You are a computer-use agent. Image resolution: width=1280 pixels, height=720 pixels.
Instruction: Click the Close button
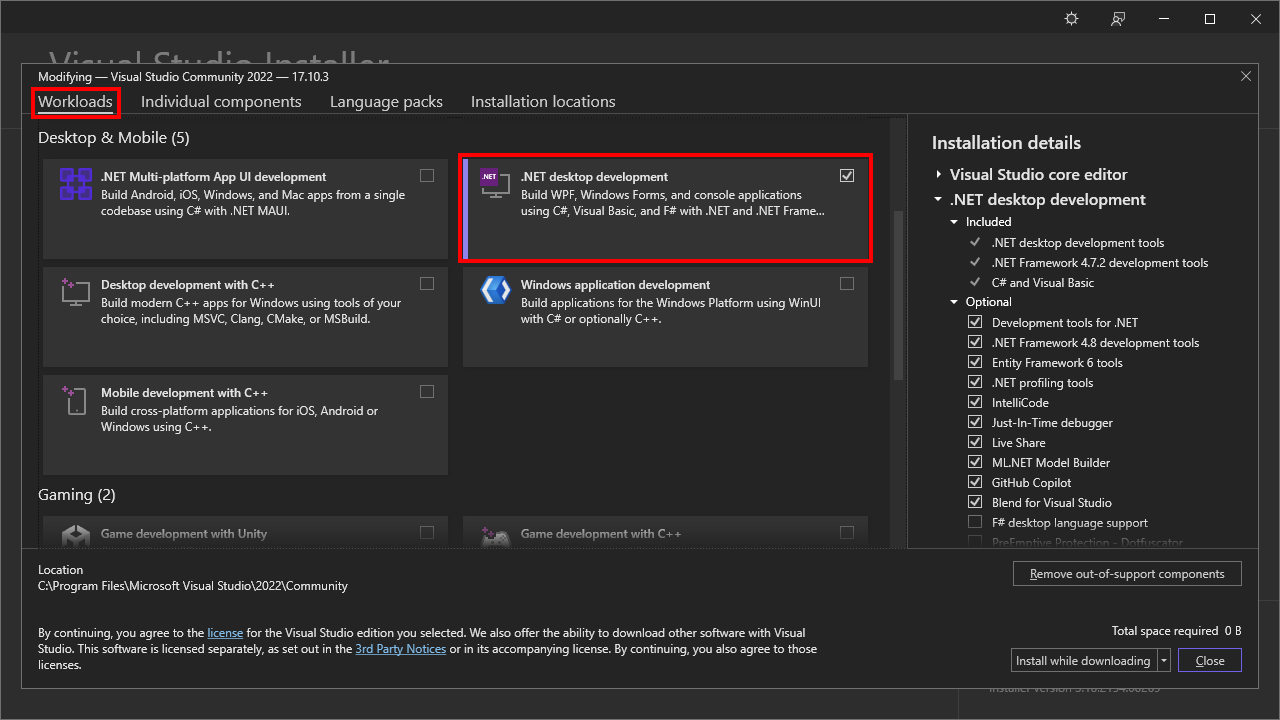[x=1210, y=660]
